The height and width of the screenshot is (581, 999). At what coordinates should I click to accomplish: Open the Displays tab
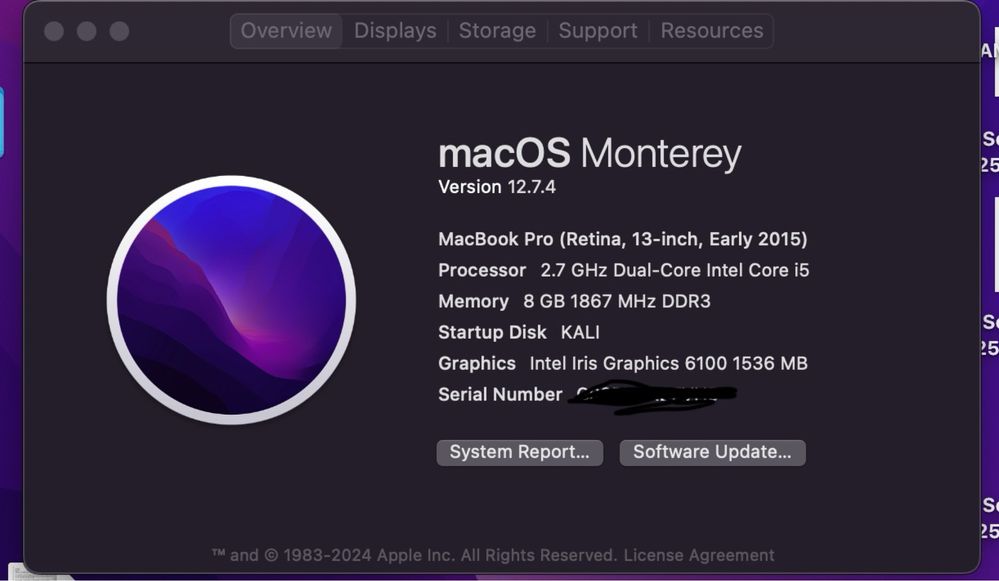point(395,31)
